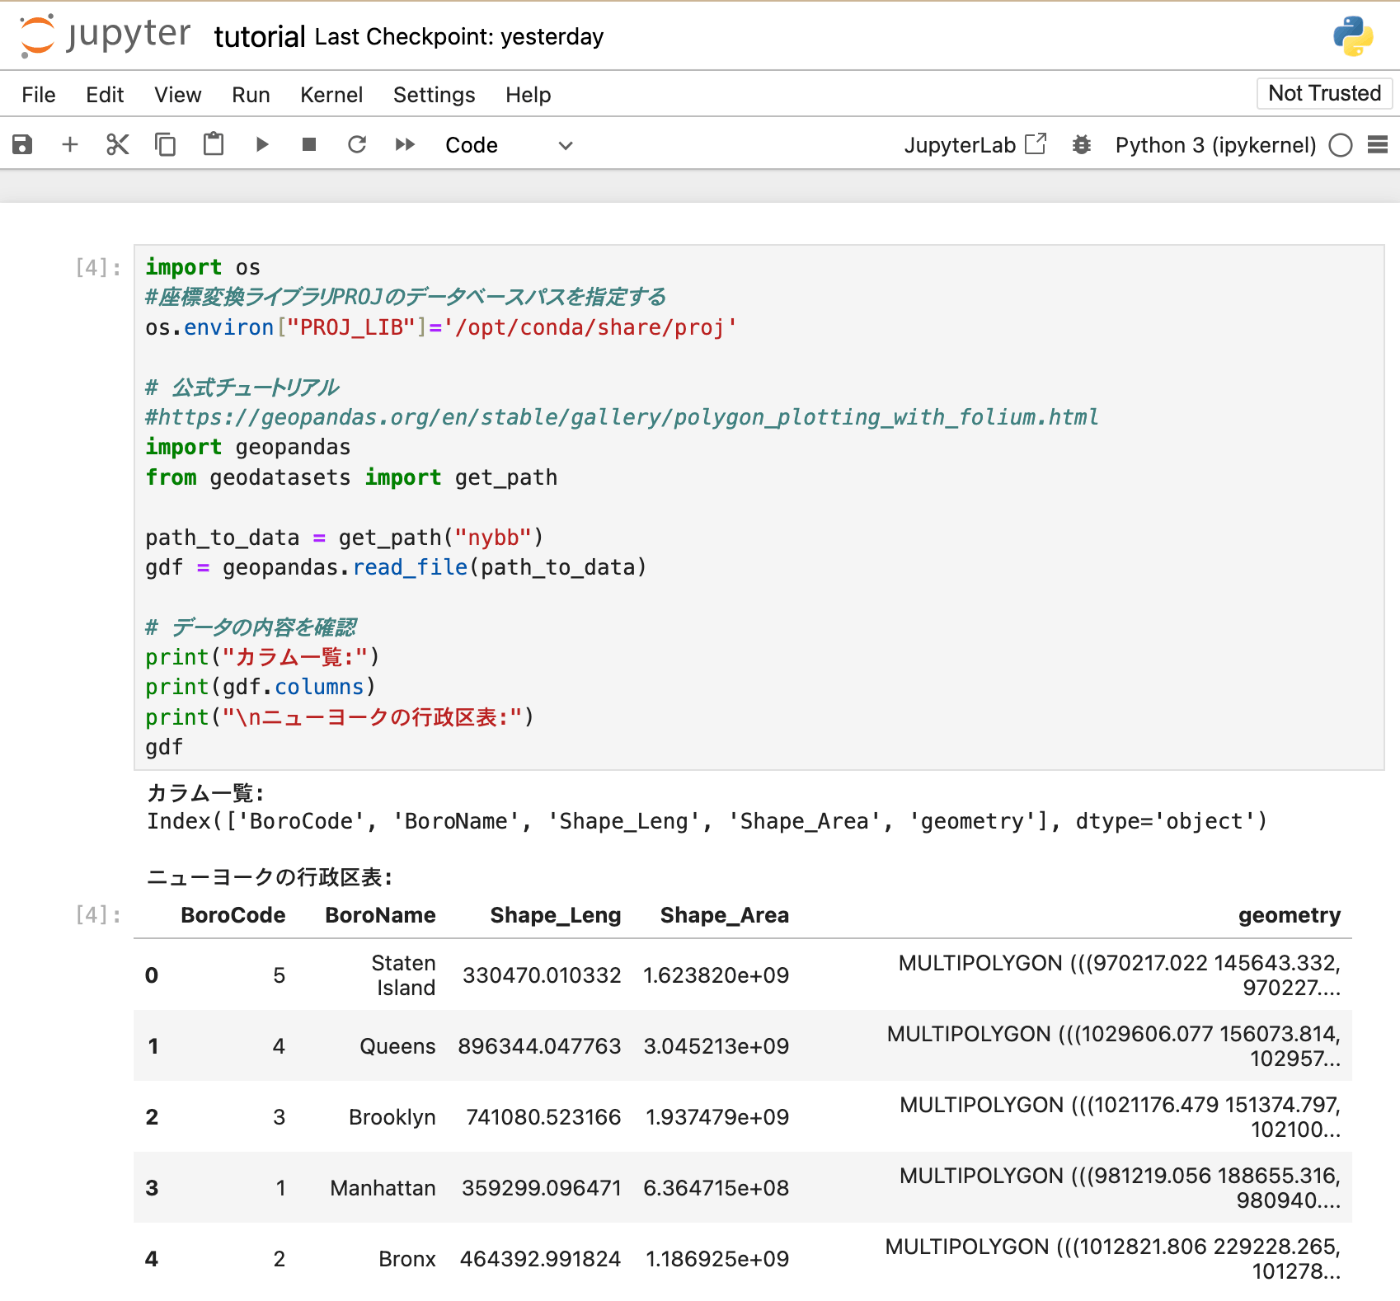Interrupt the kernel stop icon
1400x1301 pixels.
[x=309, y=145]
